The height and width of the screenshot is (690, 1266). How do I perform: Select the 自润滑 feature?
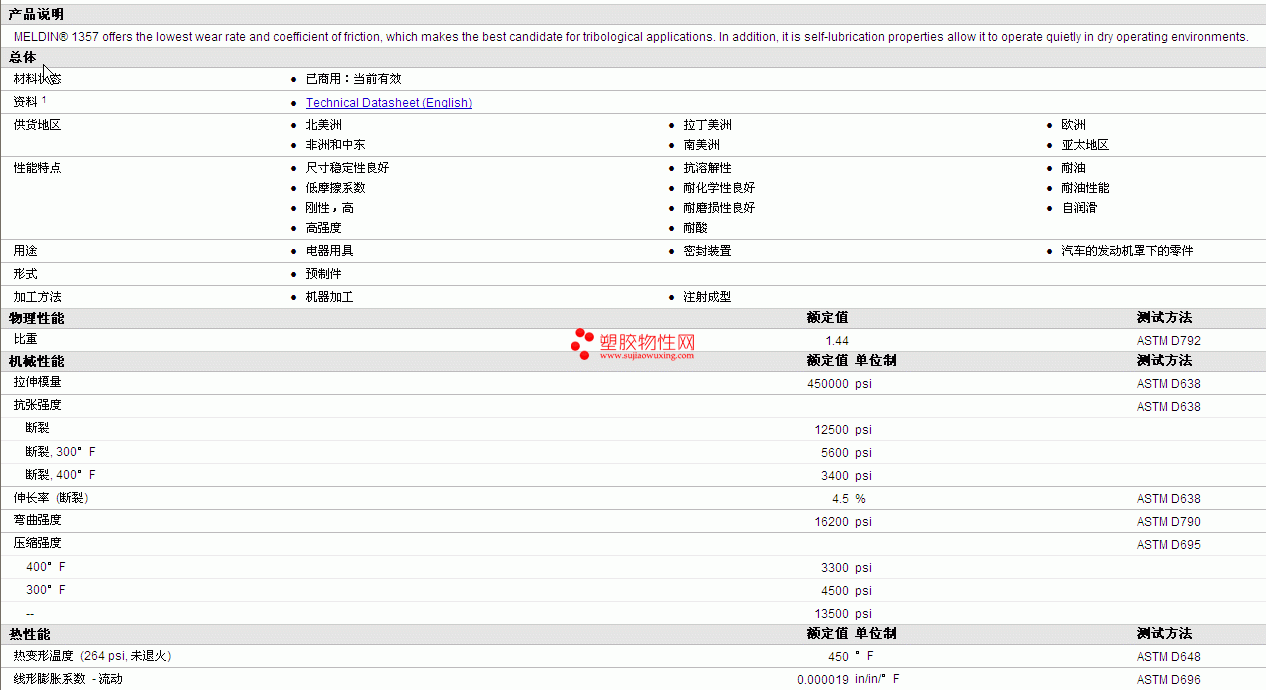[1079, 208]
